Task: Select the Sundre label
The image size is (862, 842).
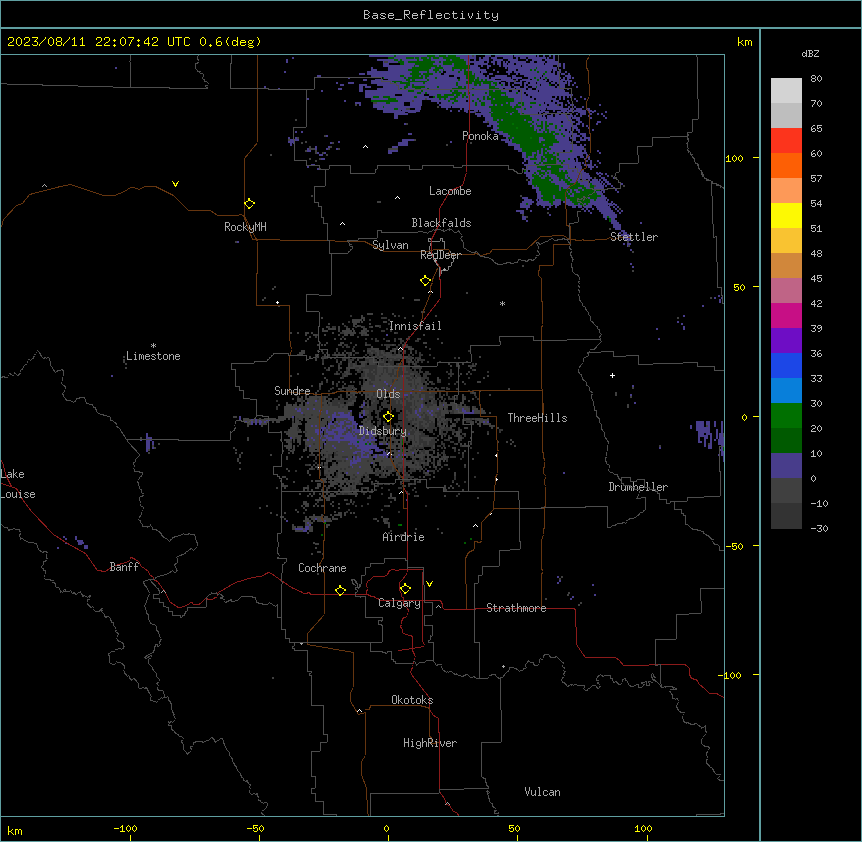Action: [292, 391]
